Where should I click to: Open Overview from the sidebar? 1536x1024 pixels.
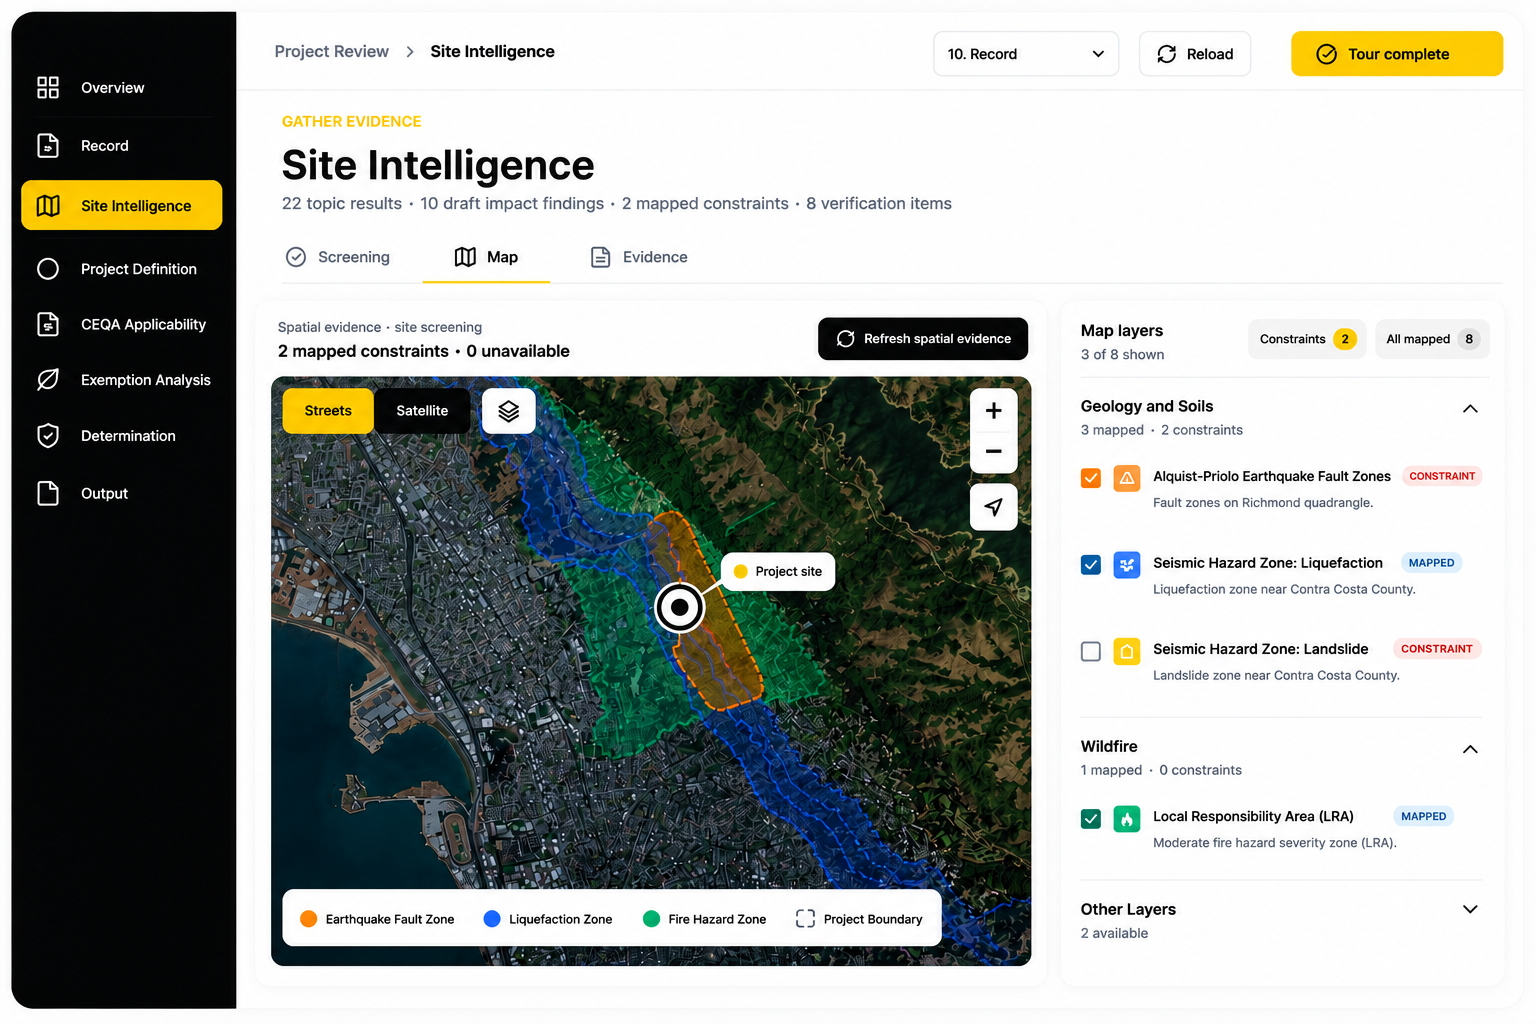pyautogui.click(x=121, y=88)
